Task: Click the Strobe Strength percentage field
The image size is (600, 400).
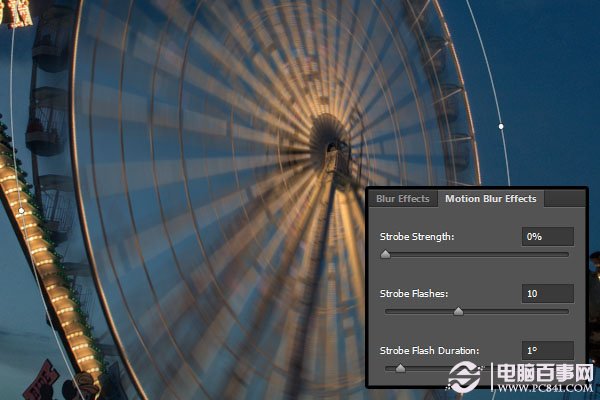Action: (548, 237)
